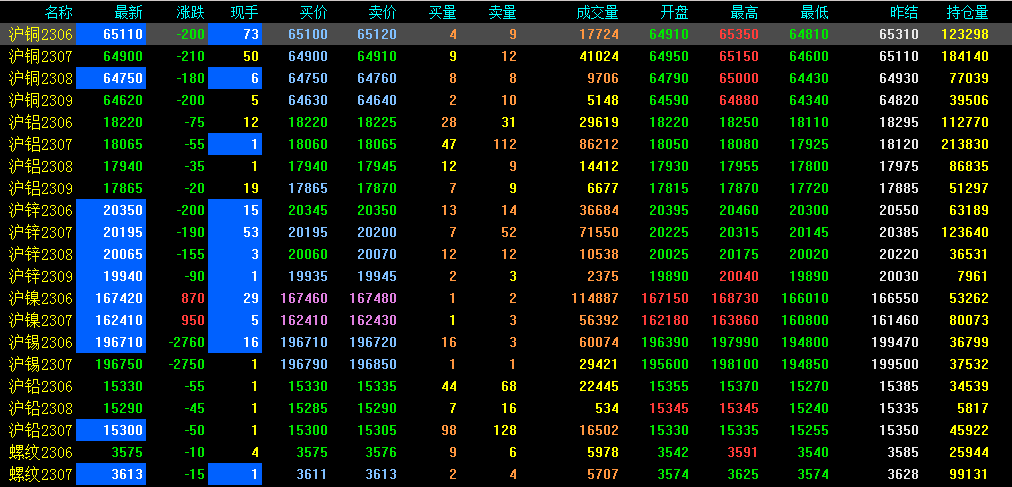
Task: Select the 沪铜2306 contract row
Action: point(506,34)
